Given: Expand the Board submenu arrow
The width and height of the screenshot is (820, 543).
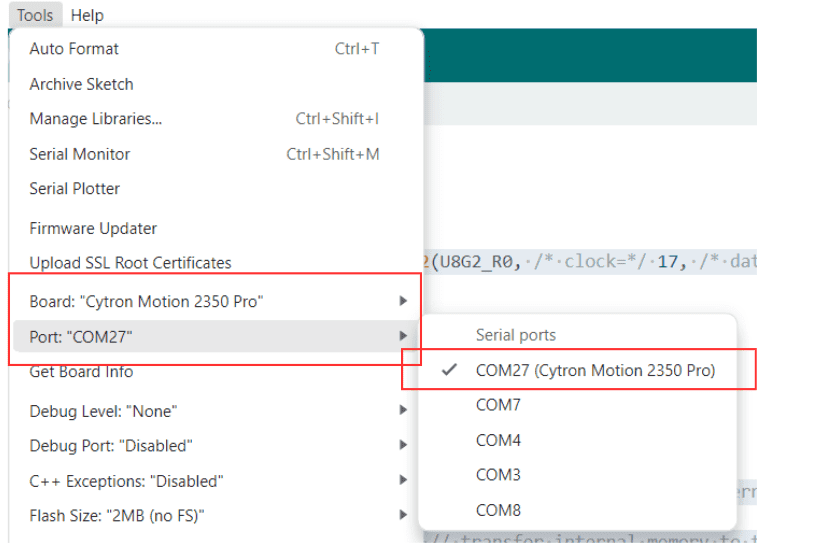Looking at the screenshot, I should [x=403, y=301].
